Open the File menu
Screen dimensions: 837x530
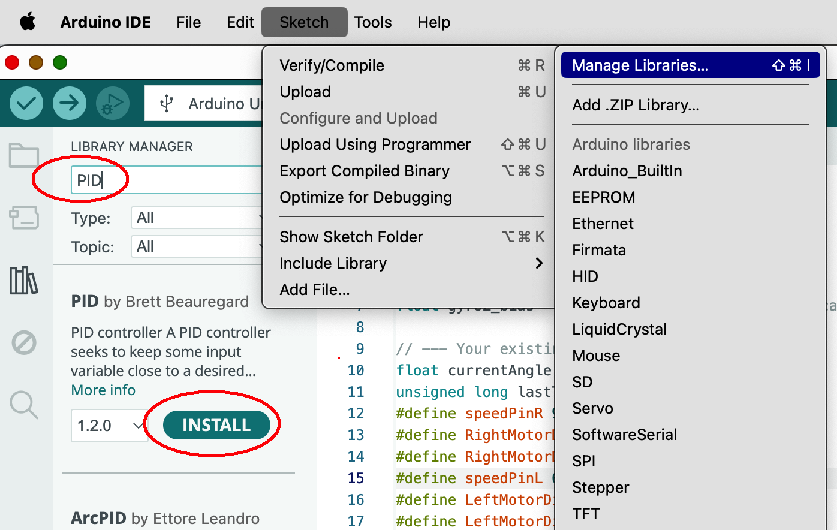[x=188, y=22]
